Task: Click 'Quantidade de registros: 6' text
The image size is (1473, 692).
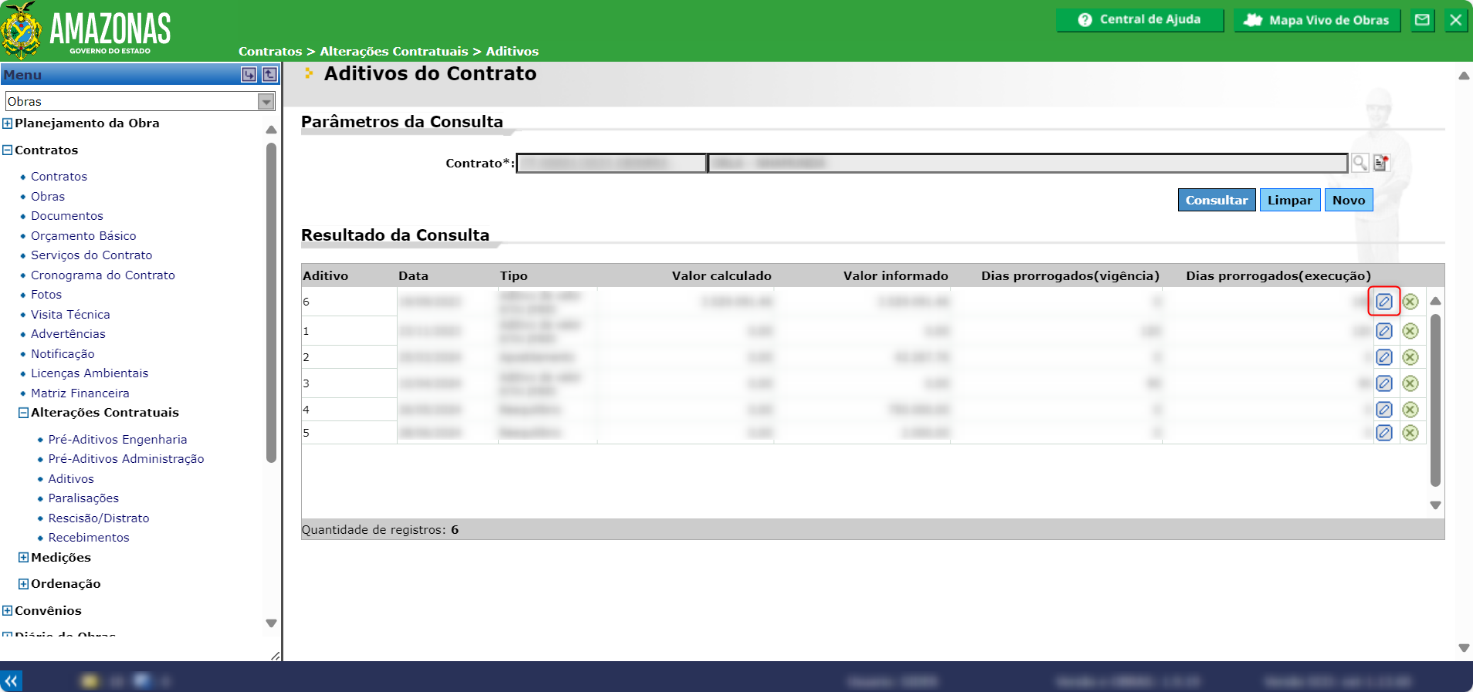Action: pos(380,530)
